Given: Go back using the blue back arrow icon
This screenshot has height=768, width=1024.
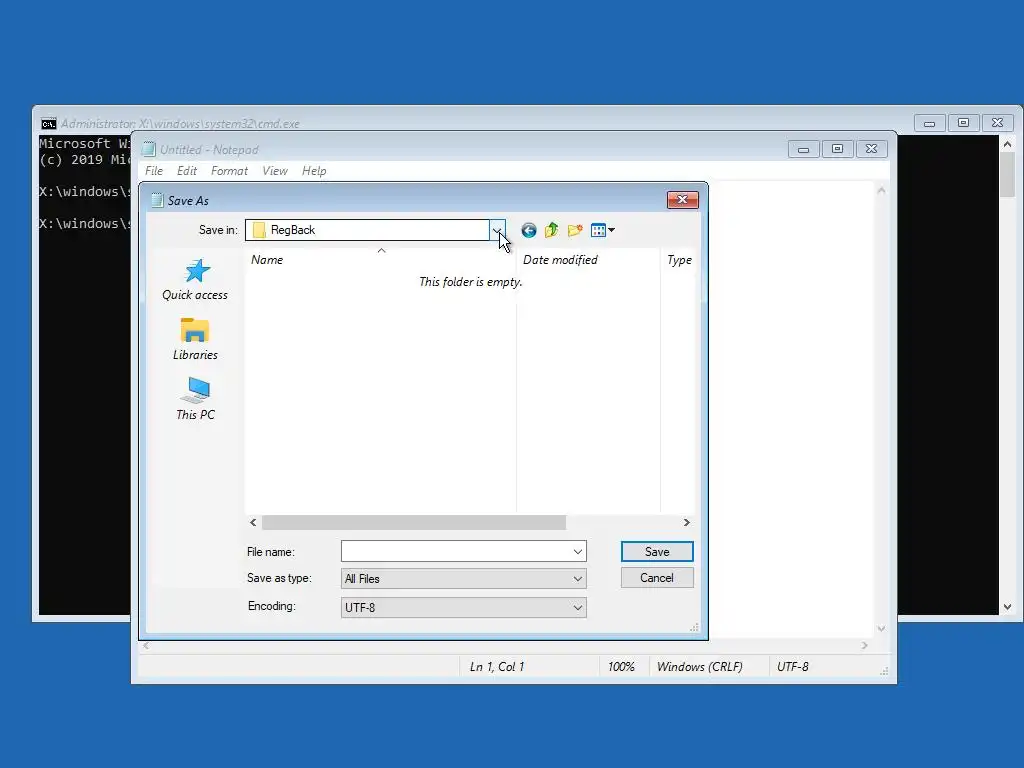Looking at the screenshot, I should pos(528,230).
